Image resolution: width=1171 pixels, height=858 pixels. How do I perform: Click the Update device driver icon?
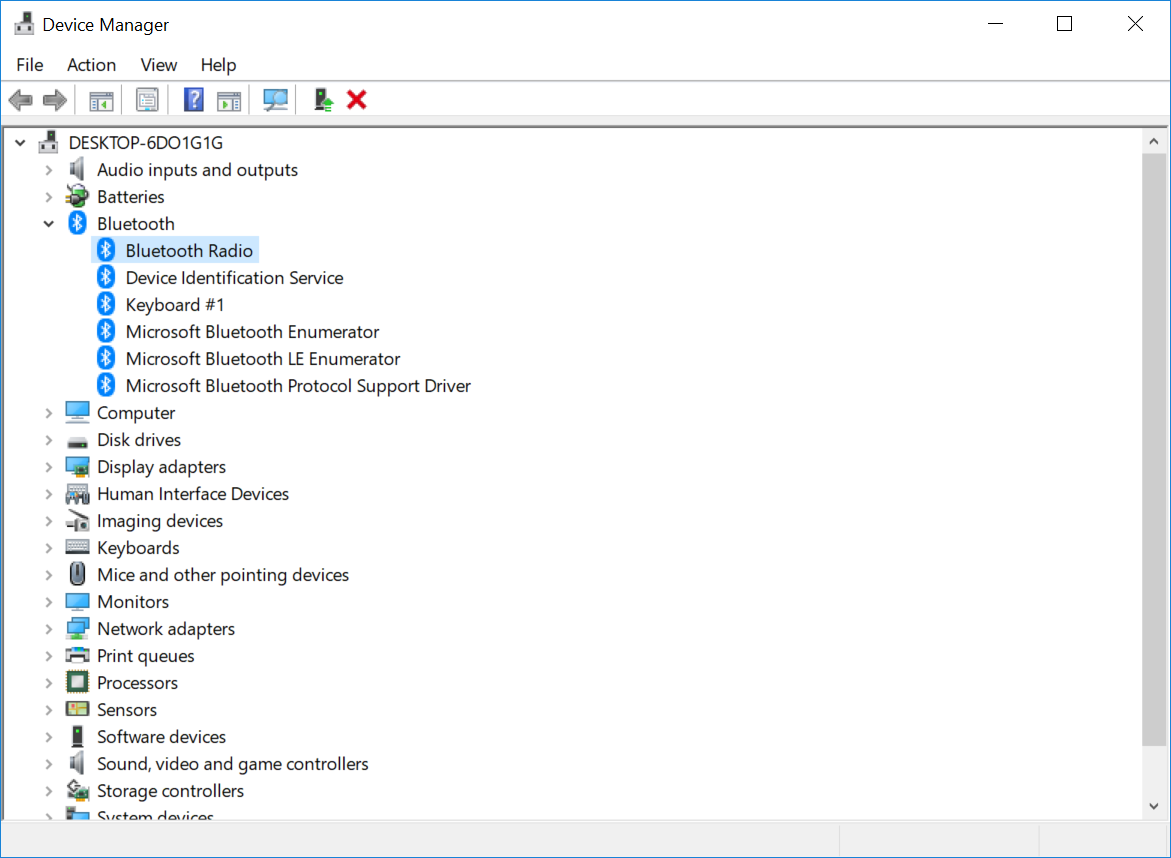tap(323, 100)
